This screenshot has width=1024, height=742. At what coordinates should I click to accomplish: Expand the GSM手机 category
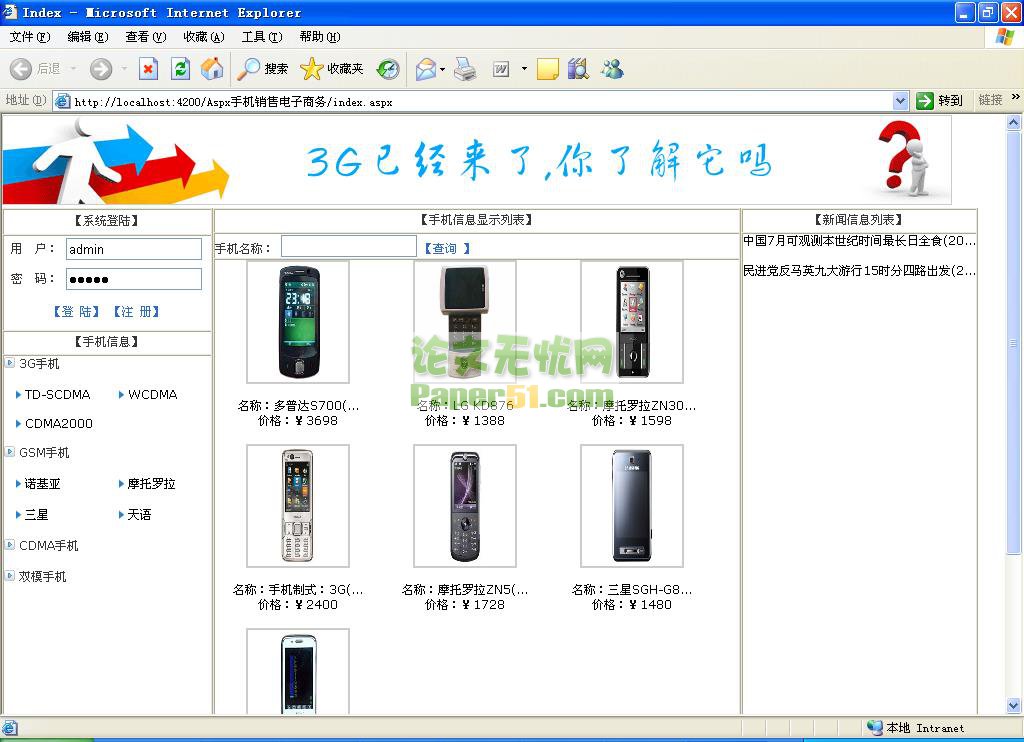pyautogui.click(x=10, y=451)
